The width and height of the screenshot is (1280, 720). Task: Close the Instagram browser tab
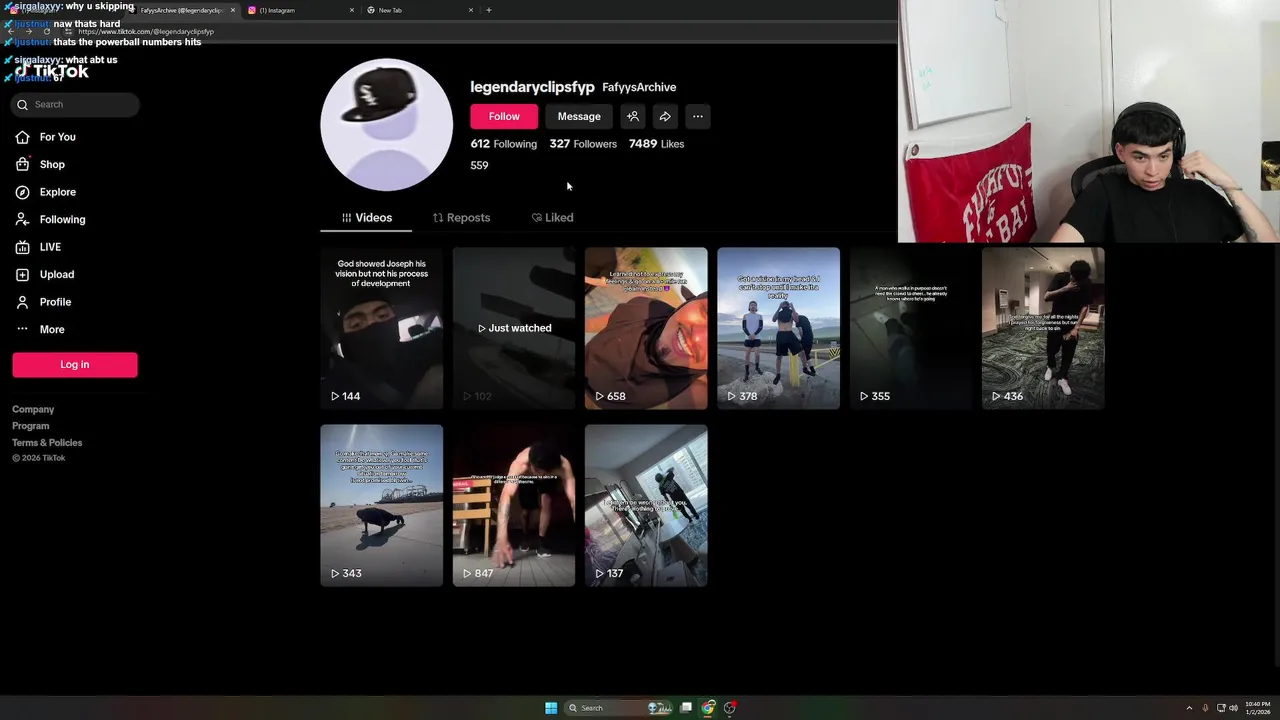[x=352, y=10]
